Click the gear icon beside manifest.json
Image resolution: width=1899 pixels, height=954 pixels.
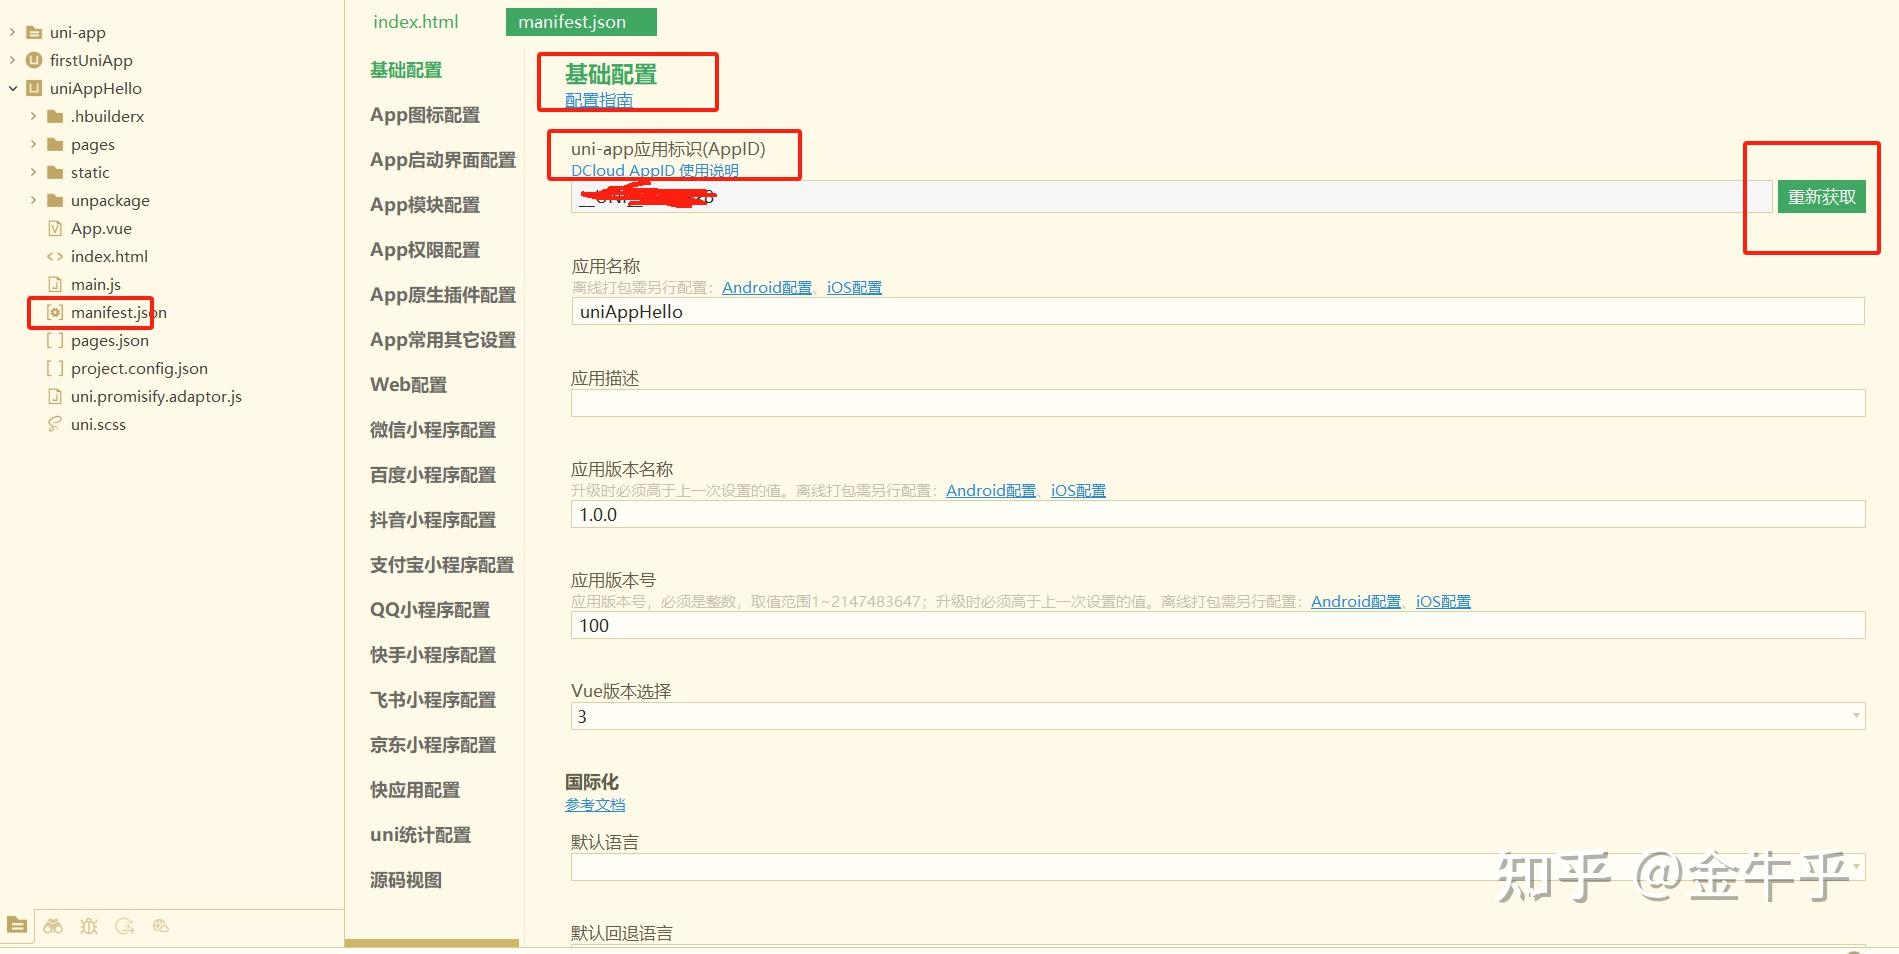pyautogui.click(x=55, y=312)
